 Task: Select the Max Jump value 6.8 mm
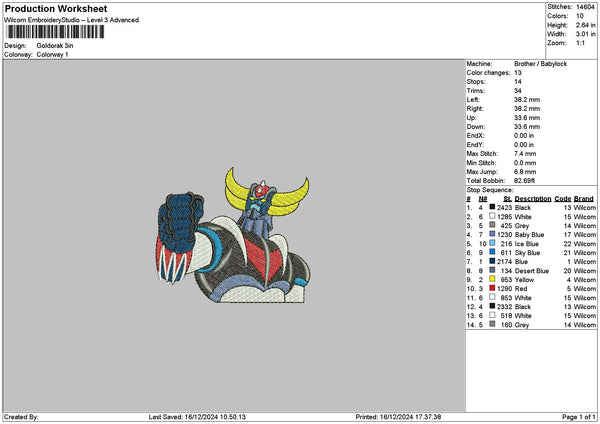click(x=525, y=172)
